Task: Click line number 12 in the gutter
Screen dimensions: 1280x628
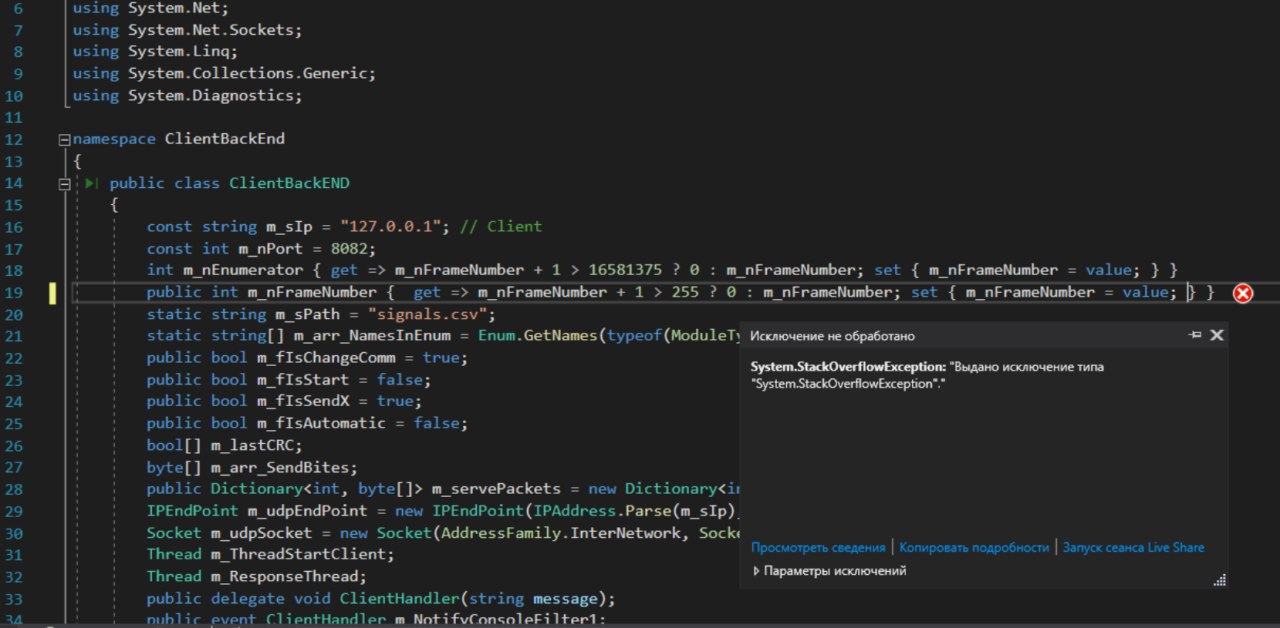Action: pos(14,139)
